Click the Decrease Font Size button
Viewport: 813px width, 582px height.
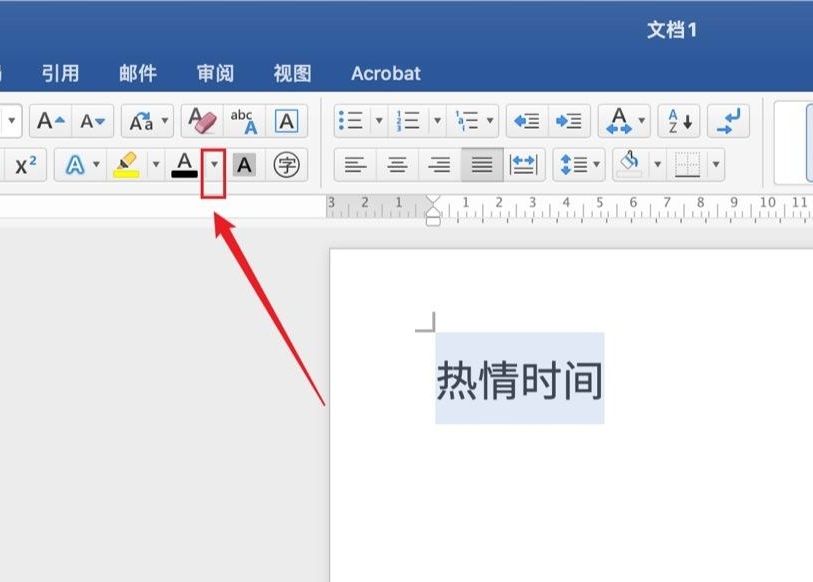93,121
